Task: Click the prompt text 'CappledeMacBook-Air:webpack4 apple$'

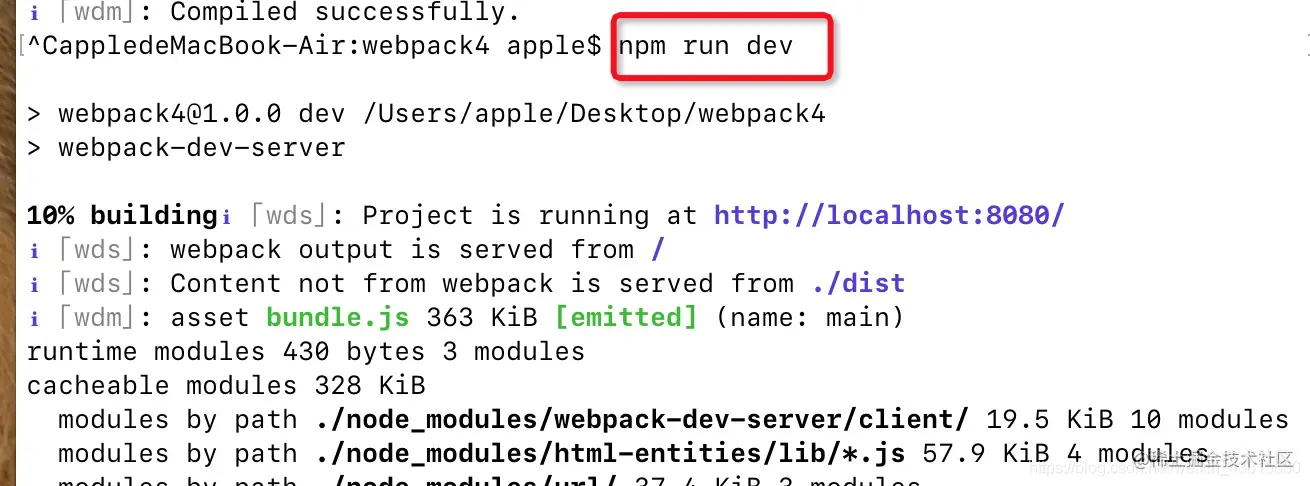Action: point(321,46)
